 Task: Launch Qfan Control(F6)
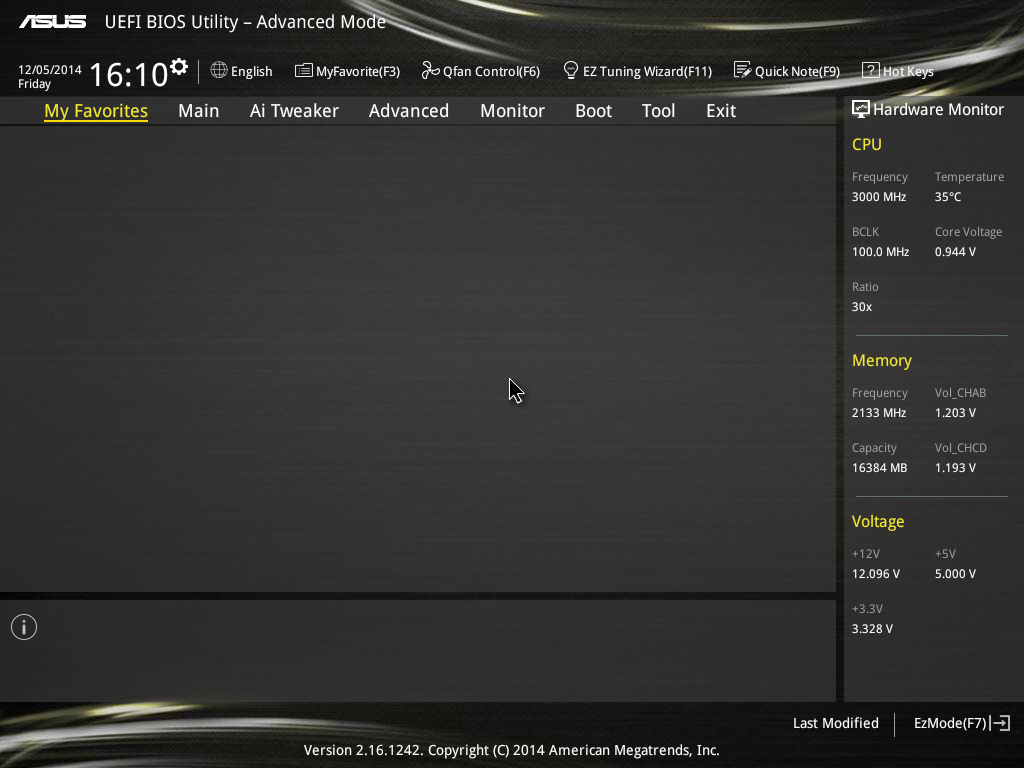pyautogui.click(x=481, y=71)
